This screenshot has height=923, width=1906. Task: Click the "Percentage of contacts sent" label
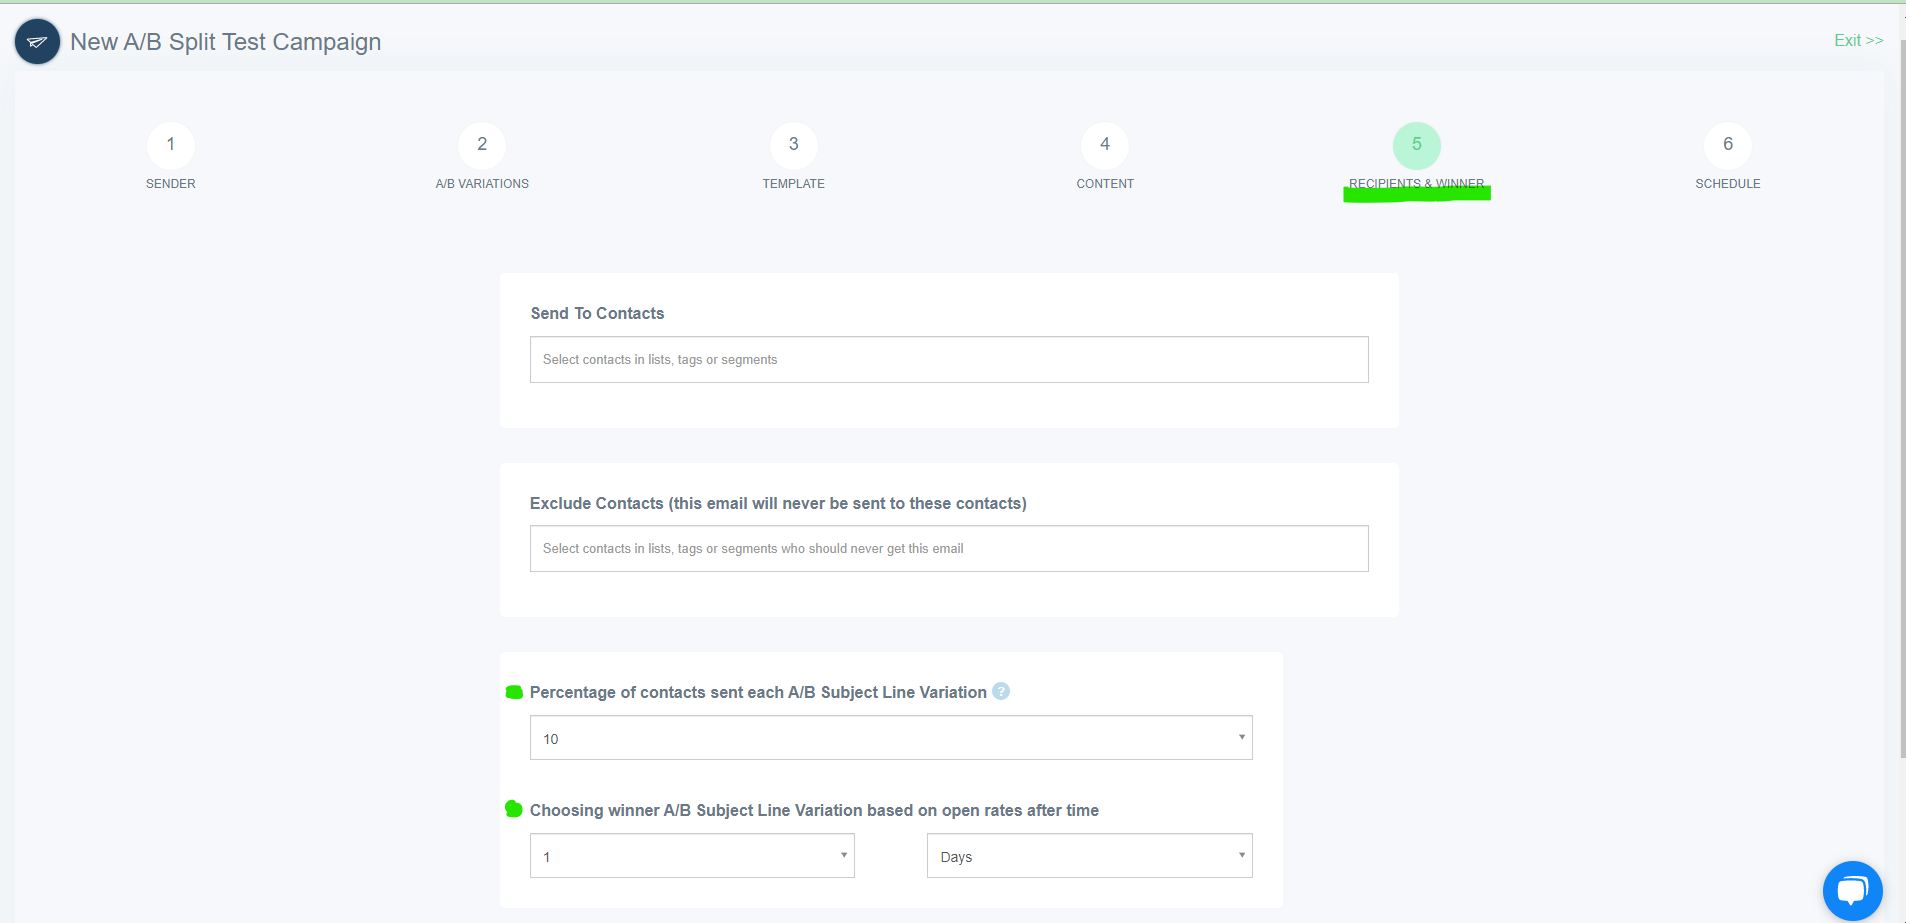[758, 692]
